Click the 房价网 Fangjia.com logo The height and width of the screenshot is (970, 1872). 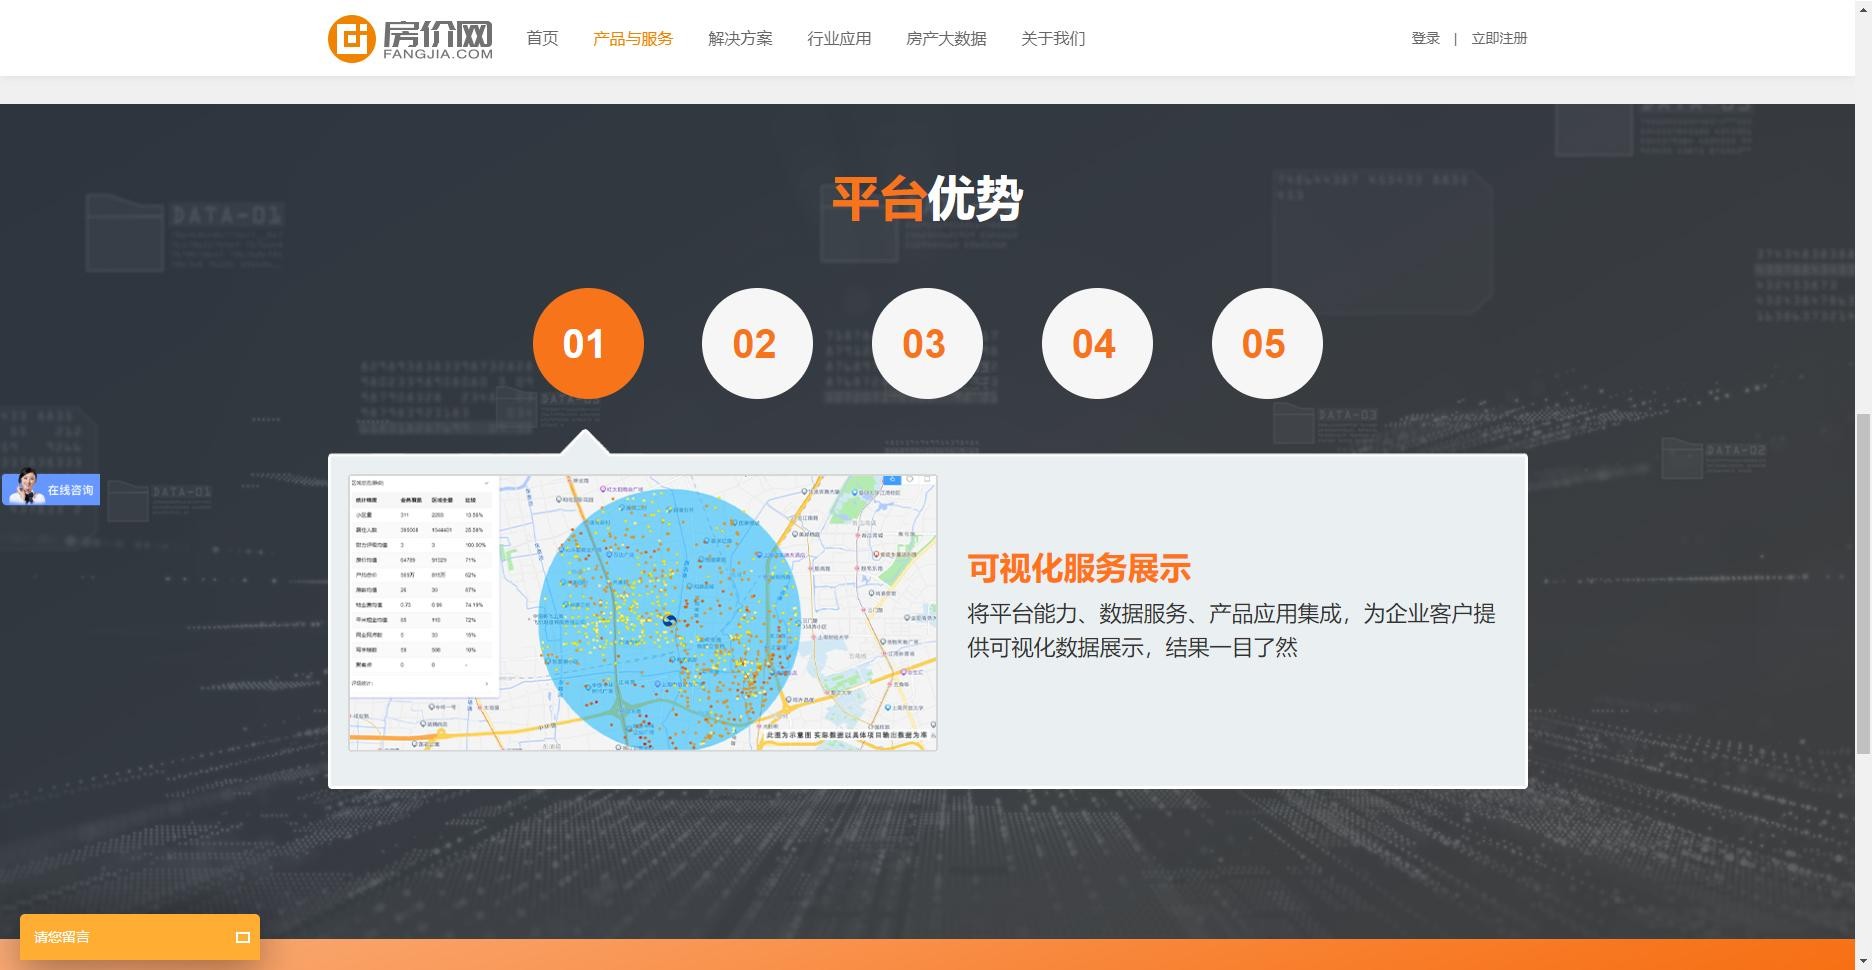tap(410, 38)
